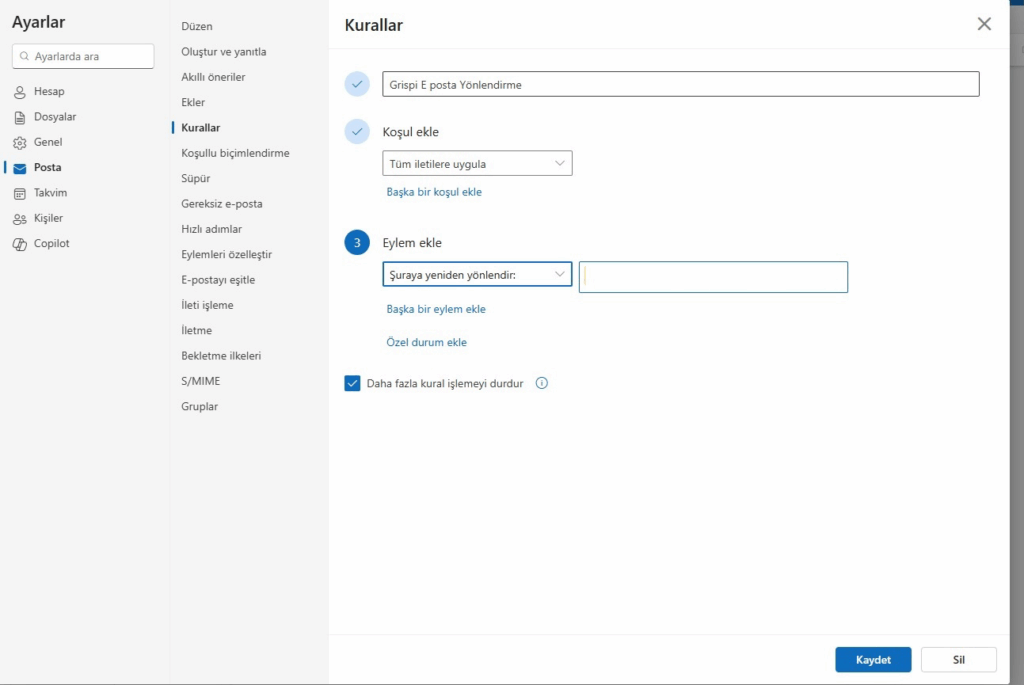Click the Dosyalar document icon
This screenshot has width=1024, height=685.
coord(20,118)
